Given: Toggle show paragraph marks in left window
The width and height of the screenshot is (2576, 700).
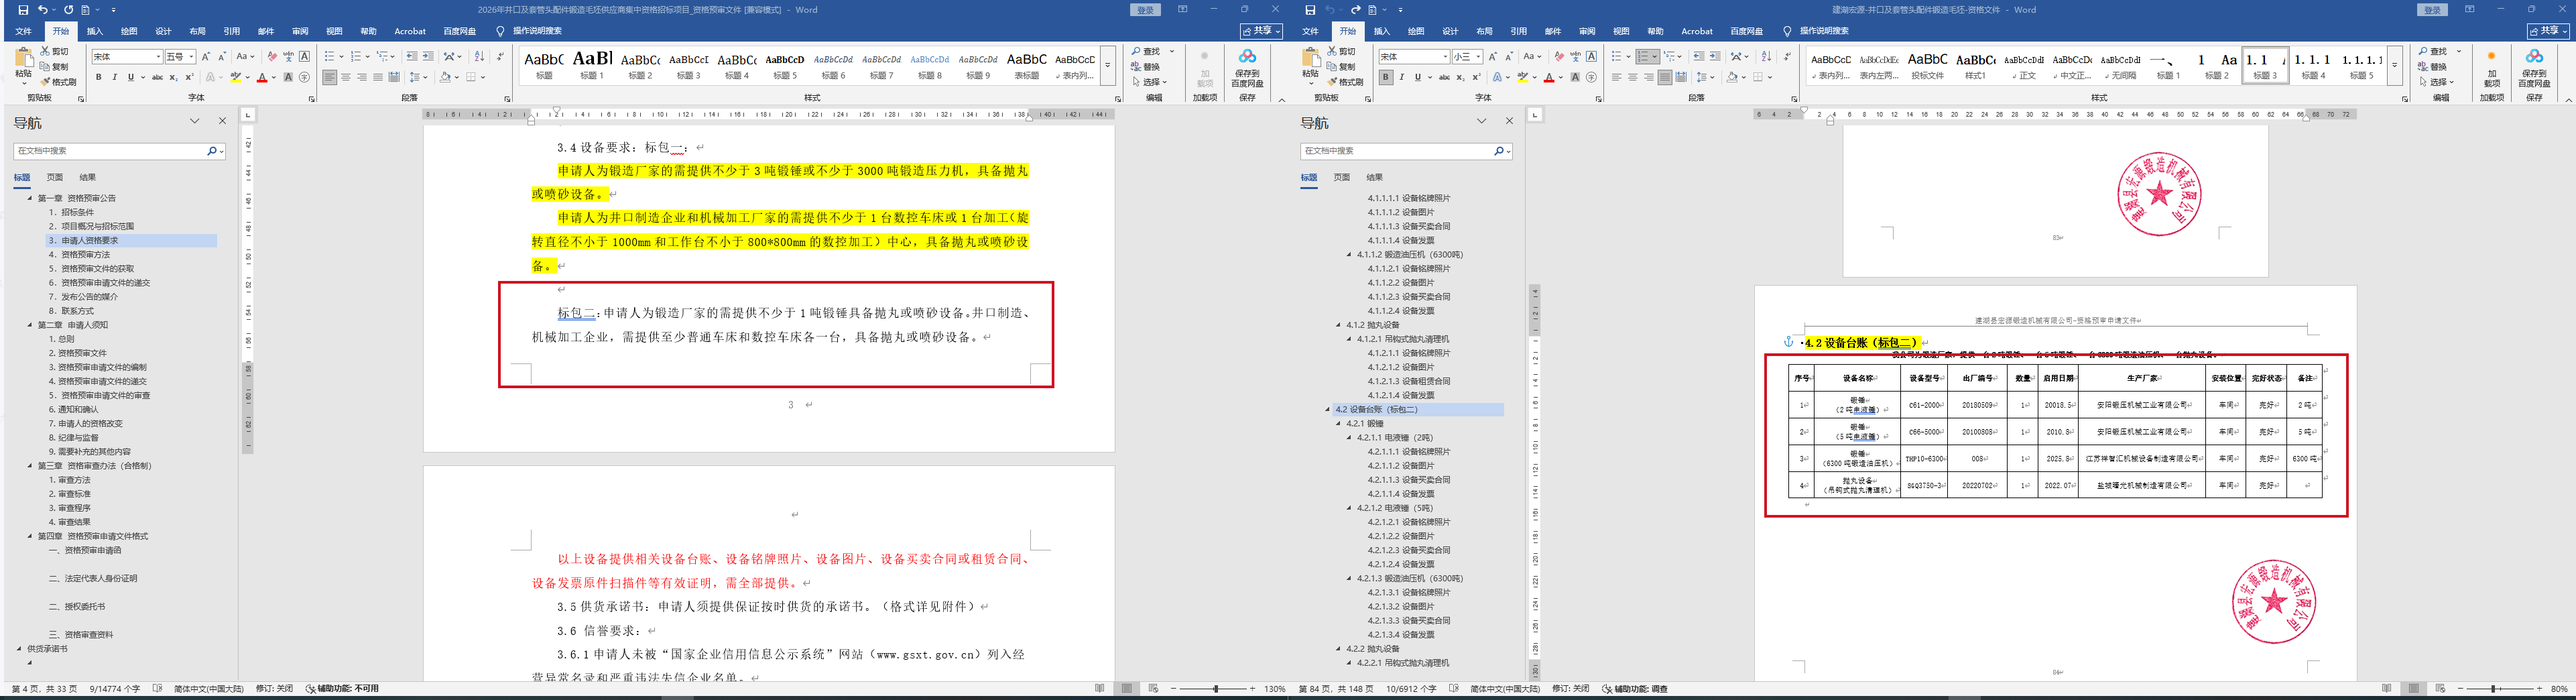Looking at the screenshot, I should click(500, 57).
